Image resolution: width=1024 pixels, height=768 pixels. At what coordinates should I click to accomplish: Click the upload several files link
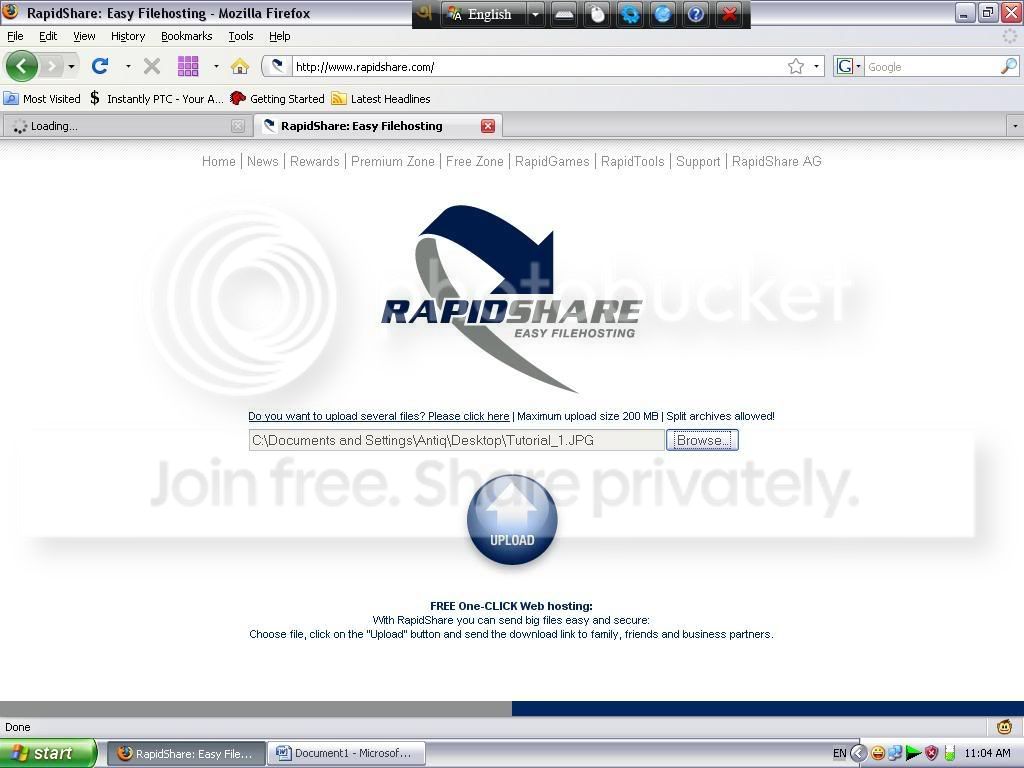point(379,416)
